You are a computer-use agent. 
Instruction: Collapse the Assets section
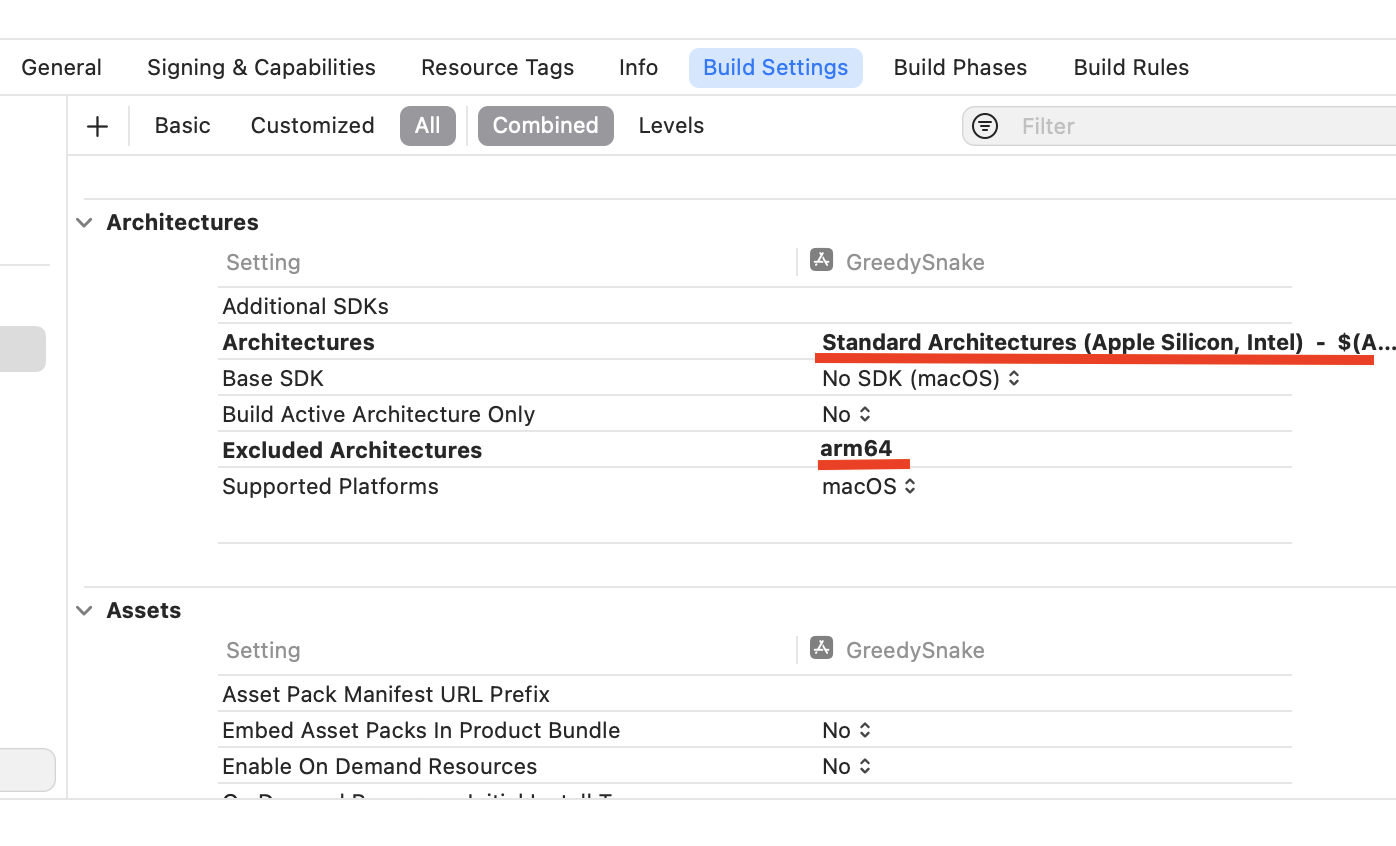click(x=85, y=610)
